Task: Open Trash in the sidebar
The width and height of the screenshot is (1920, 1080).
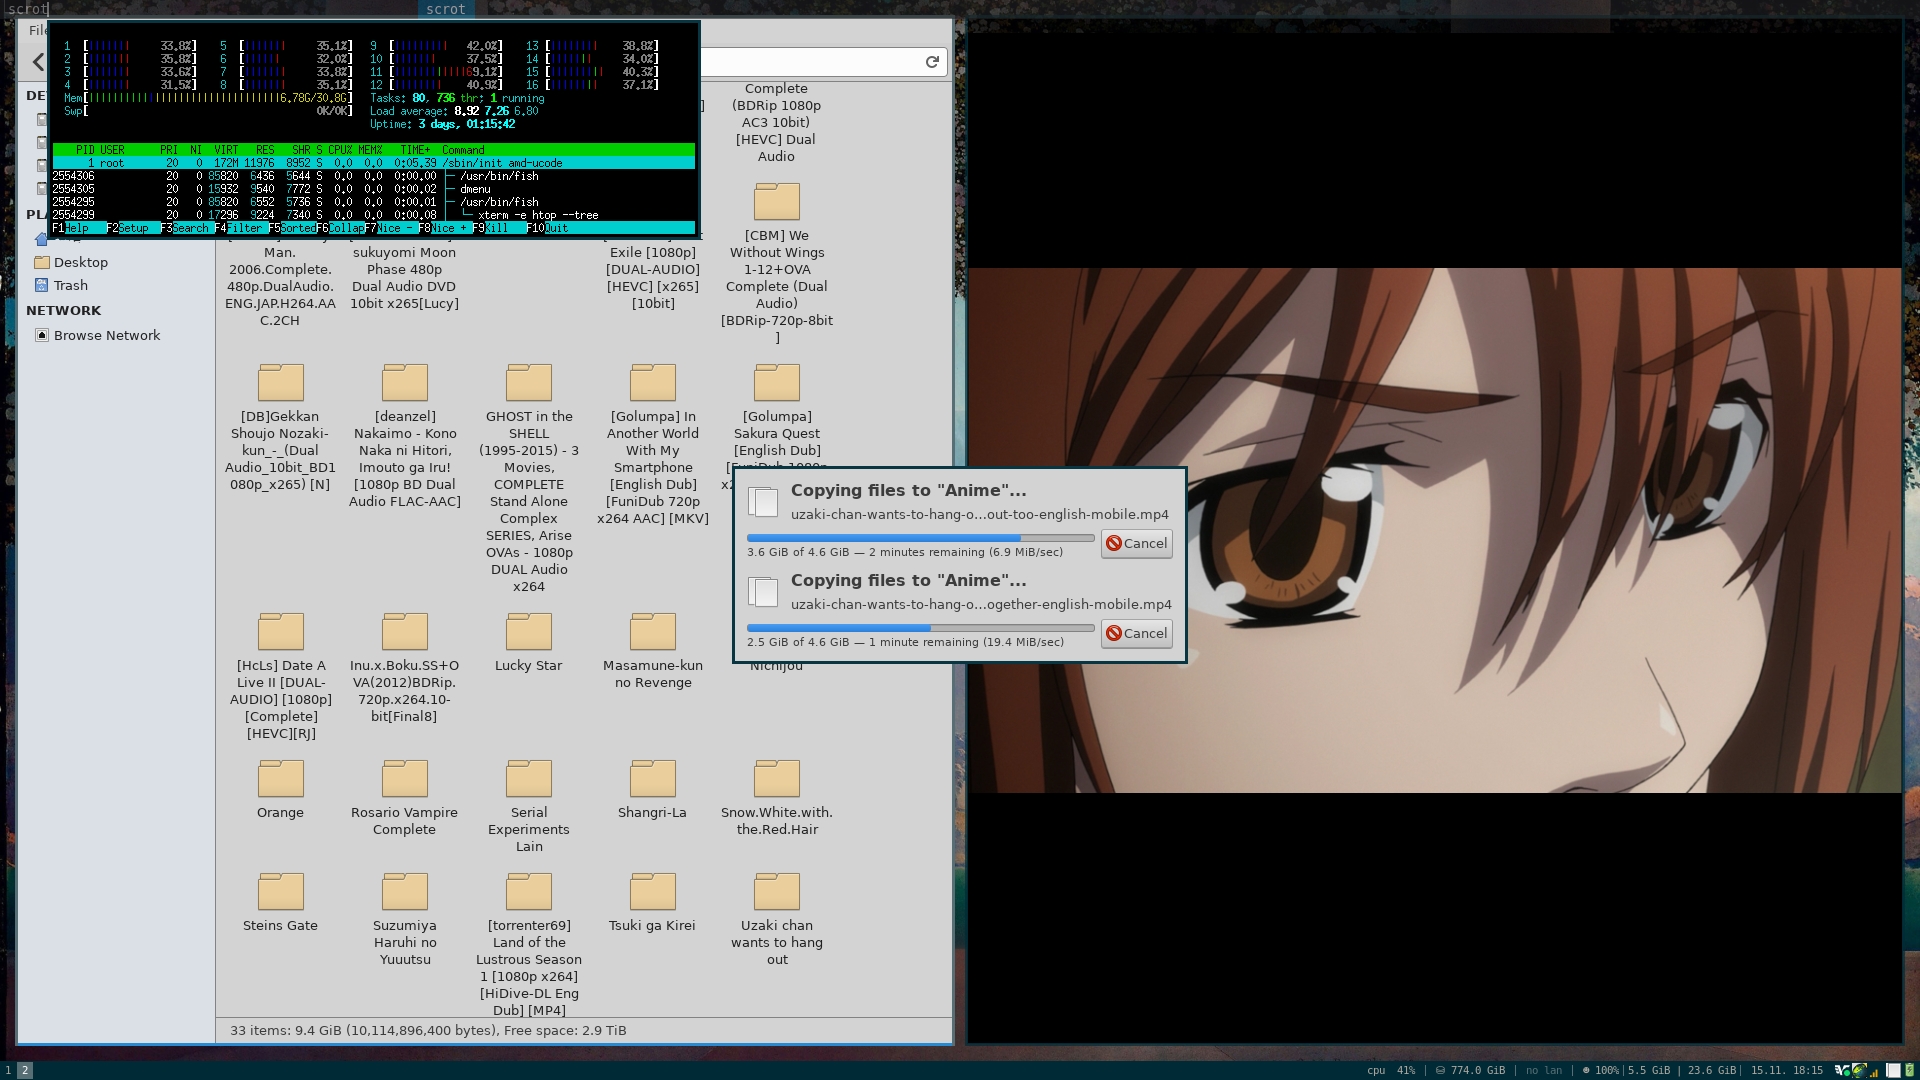Action: pos(70,285)
